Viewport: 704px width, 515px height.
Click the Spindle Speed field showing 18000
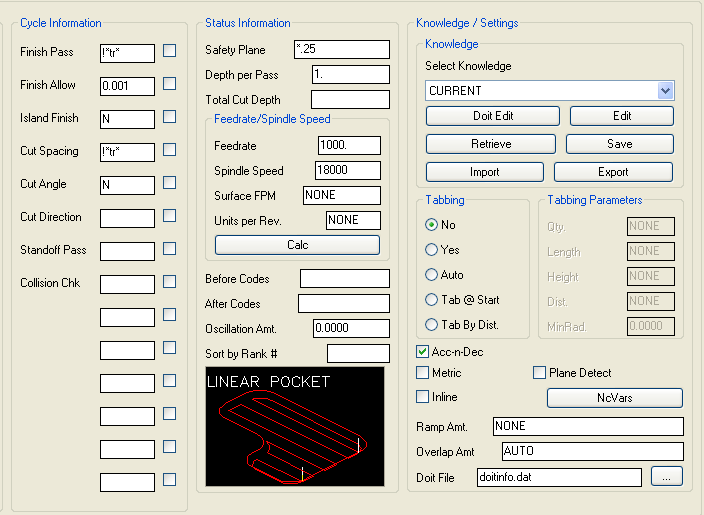[348, 171]
